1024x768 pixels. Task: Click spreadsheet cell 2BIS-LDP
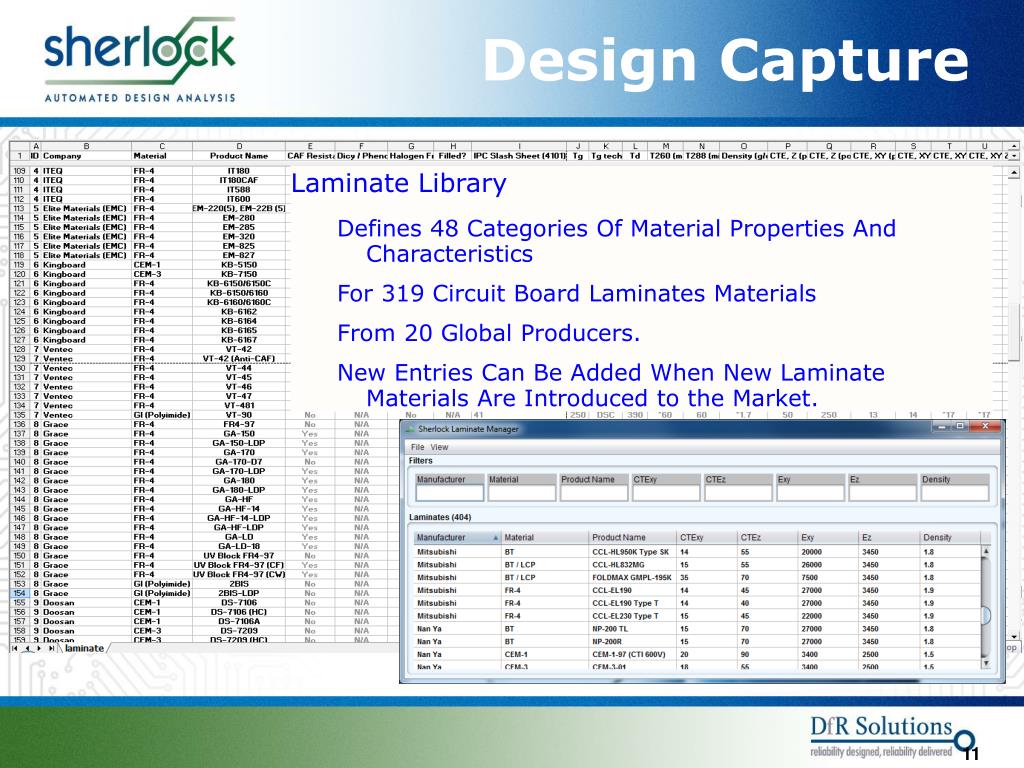click(239, 593)
